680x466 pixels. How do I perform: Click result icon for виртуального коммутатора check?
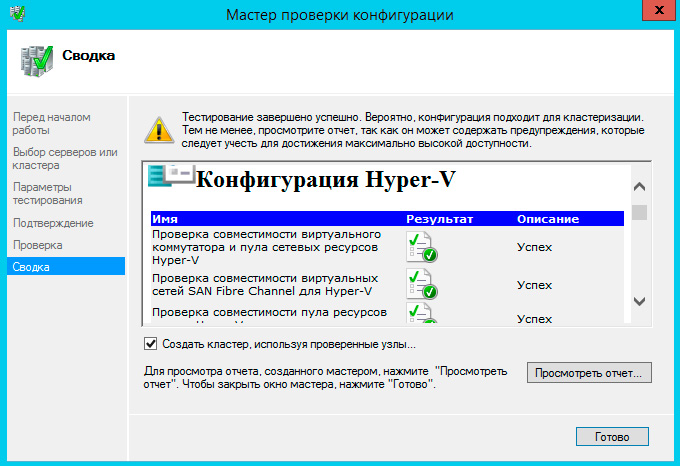click(422, 247)
